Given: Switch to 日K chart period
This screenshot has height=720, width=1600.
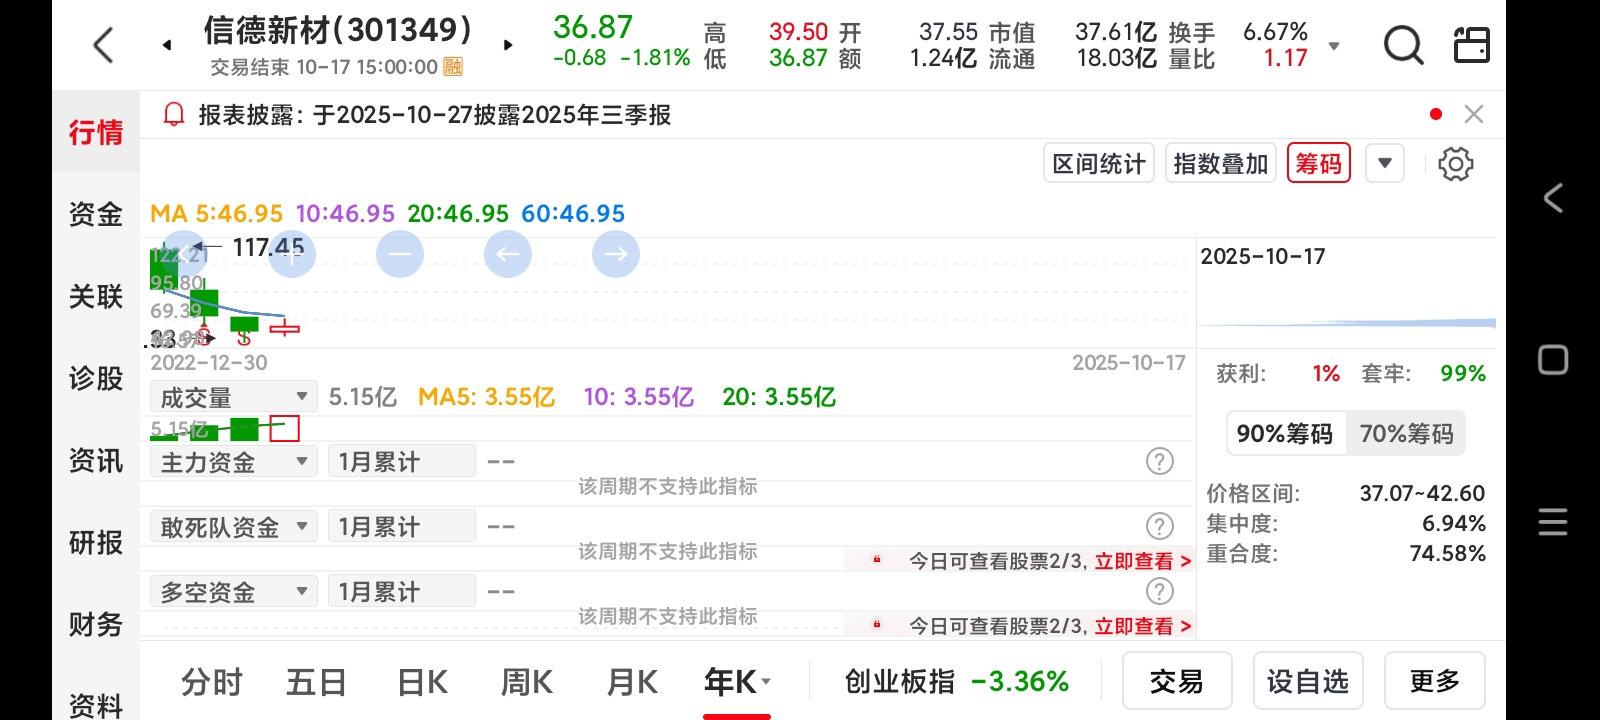Looking at the screenshot, I should [422, 682].
